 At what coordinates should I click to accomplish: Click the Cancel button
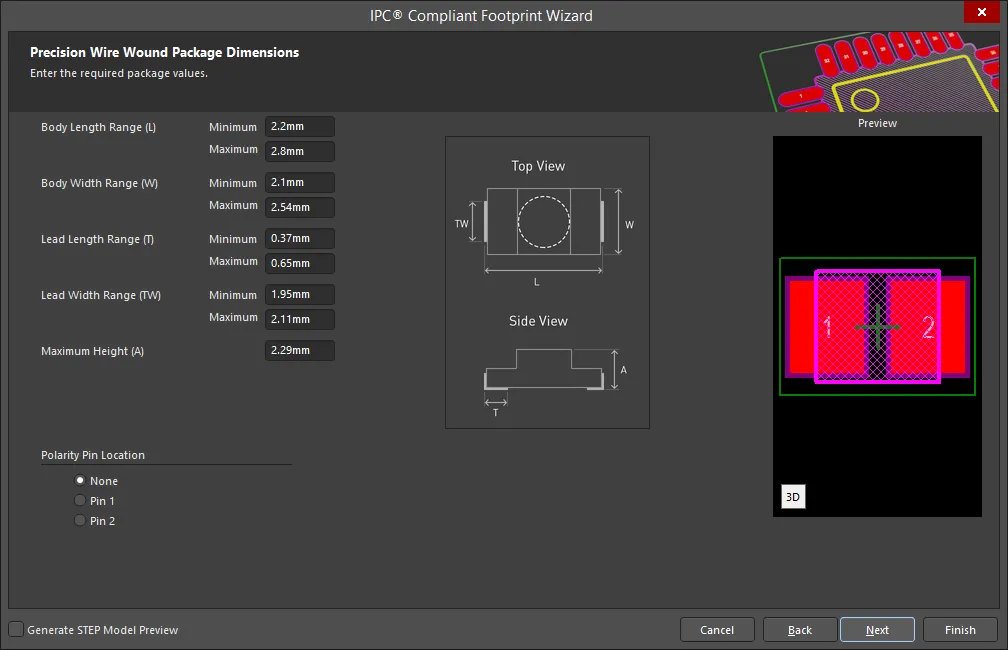[717, 630]
